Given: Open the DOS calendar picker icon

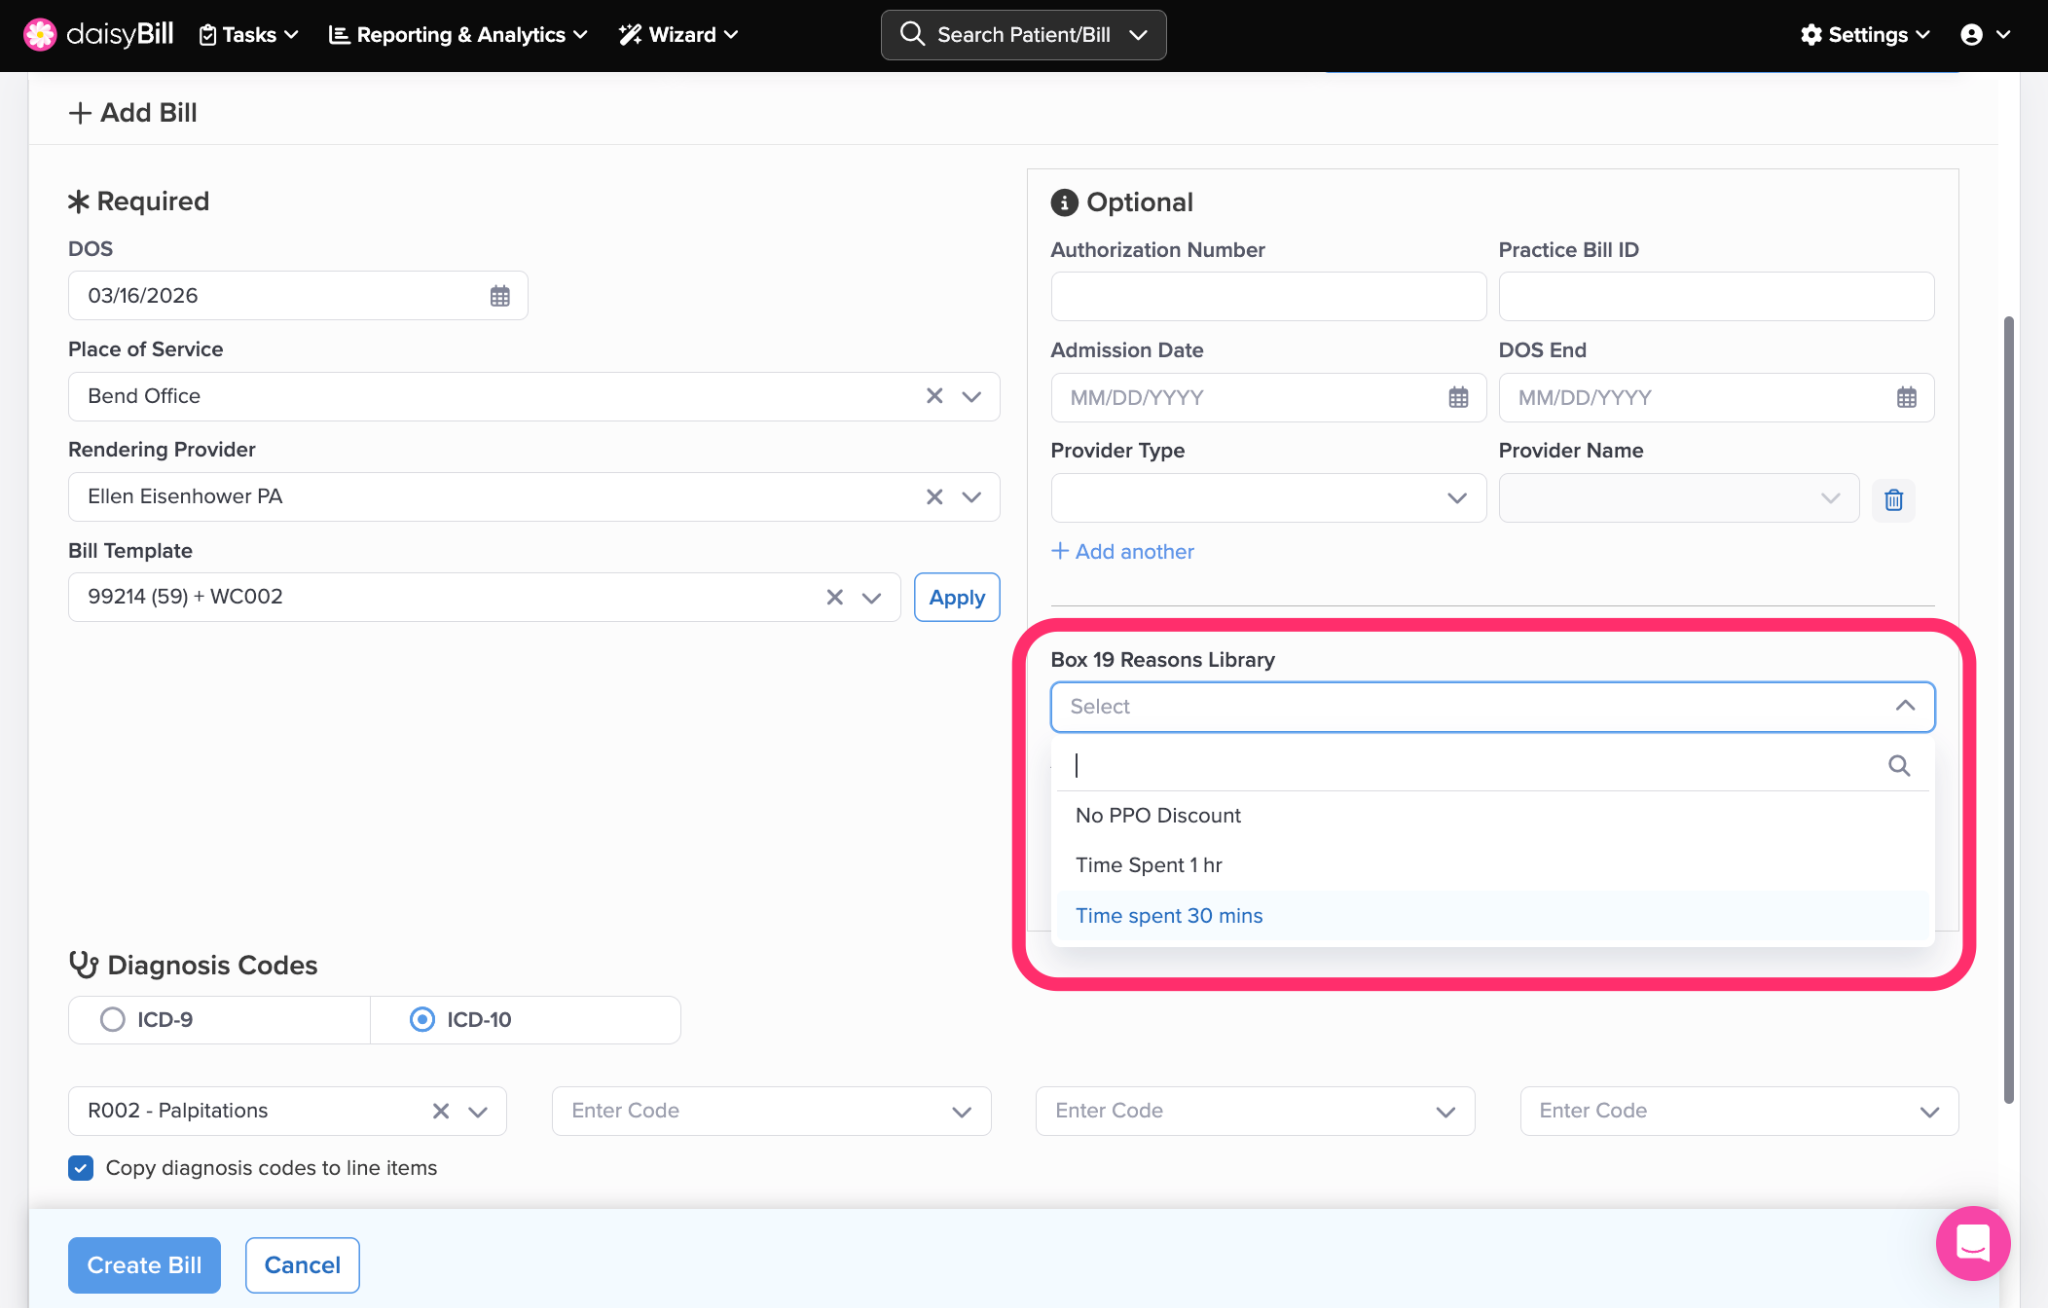Looking at the screenshot, I should 500,296.
